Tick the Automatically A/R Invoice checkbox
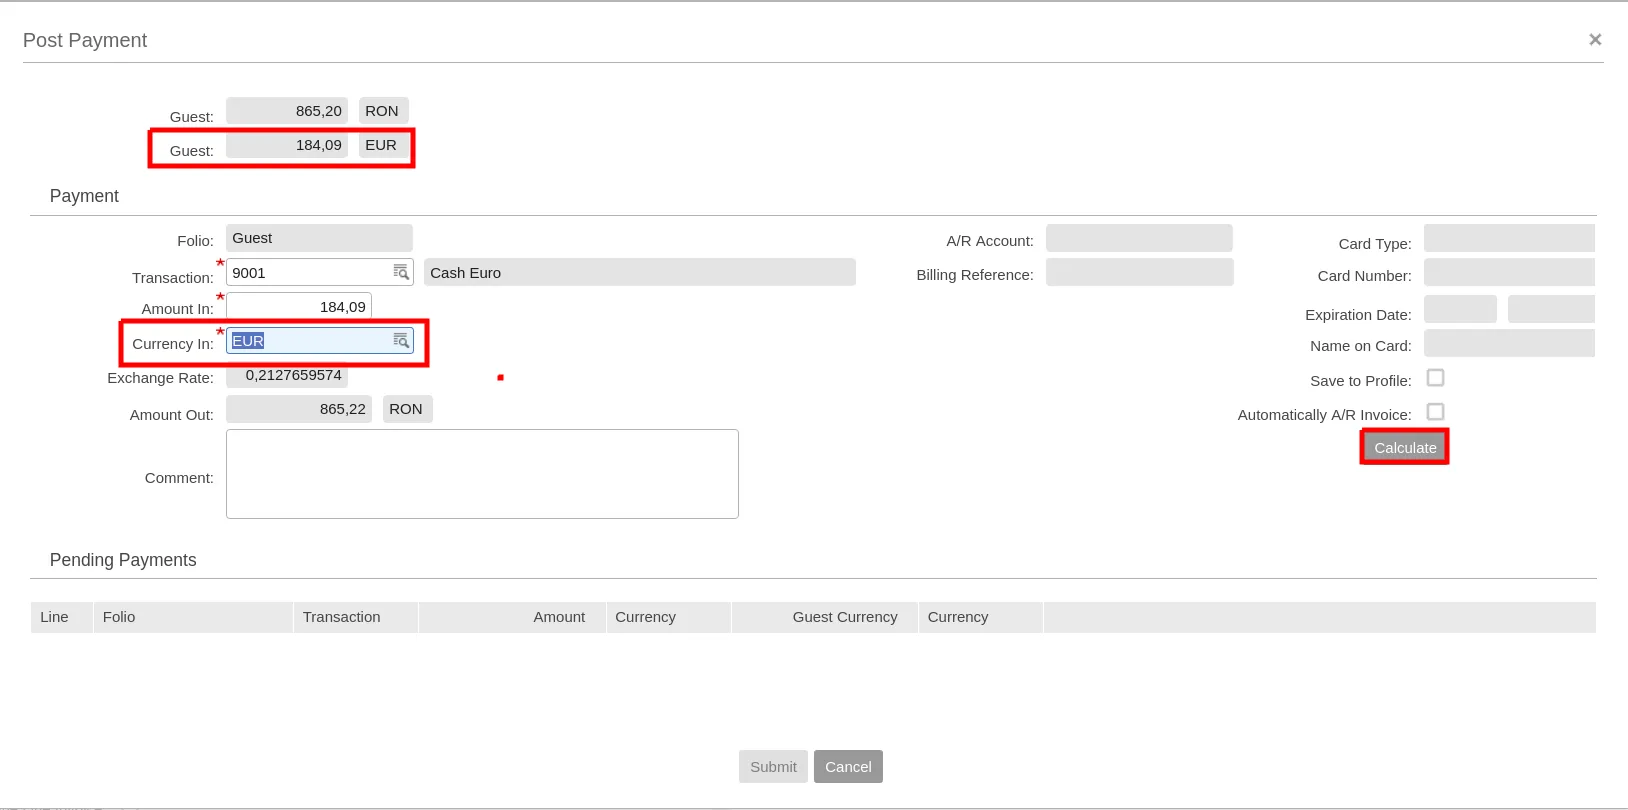Image resolution: width=1628 pixels, height=810 pixels. 1435,412
